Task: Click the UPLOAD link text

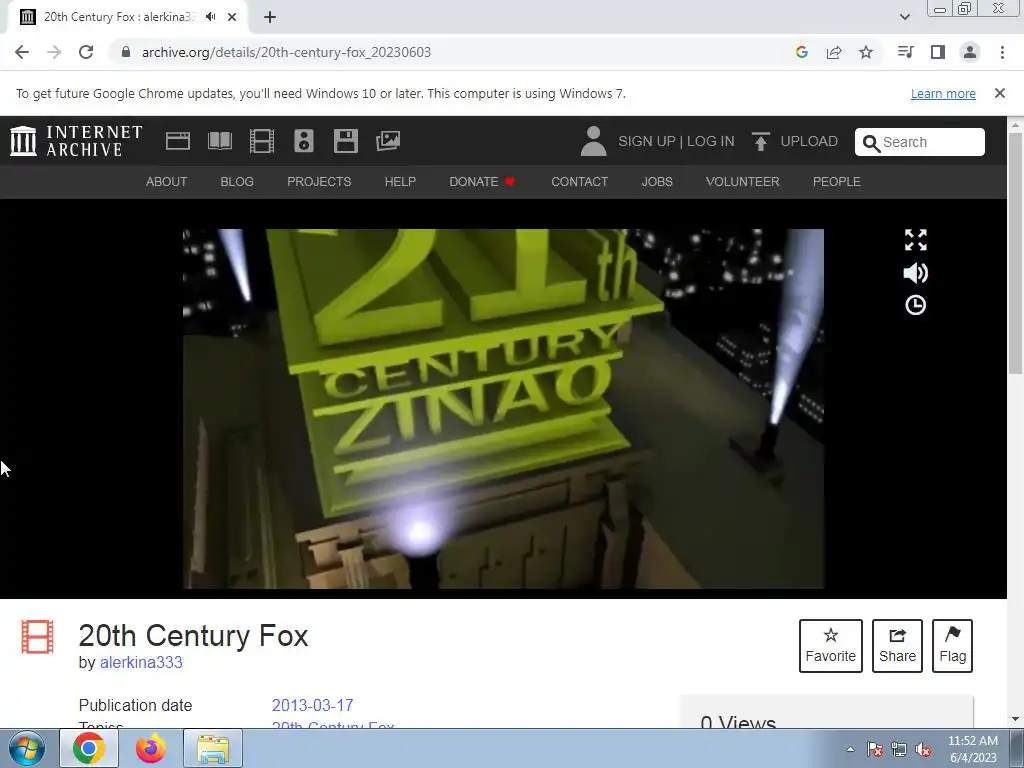Action: click(x=809, y=141)
